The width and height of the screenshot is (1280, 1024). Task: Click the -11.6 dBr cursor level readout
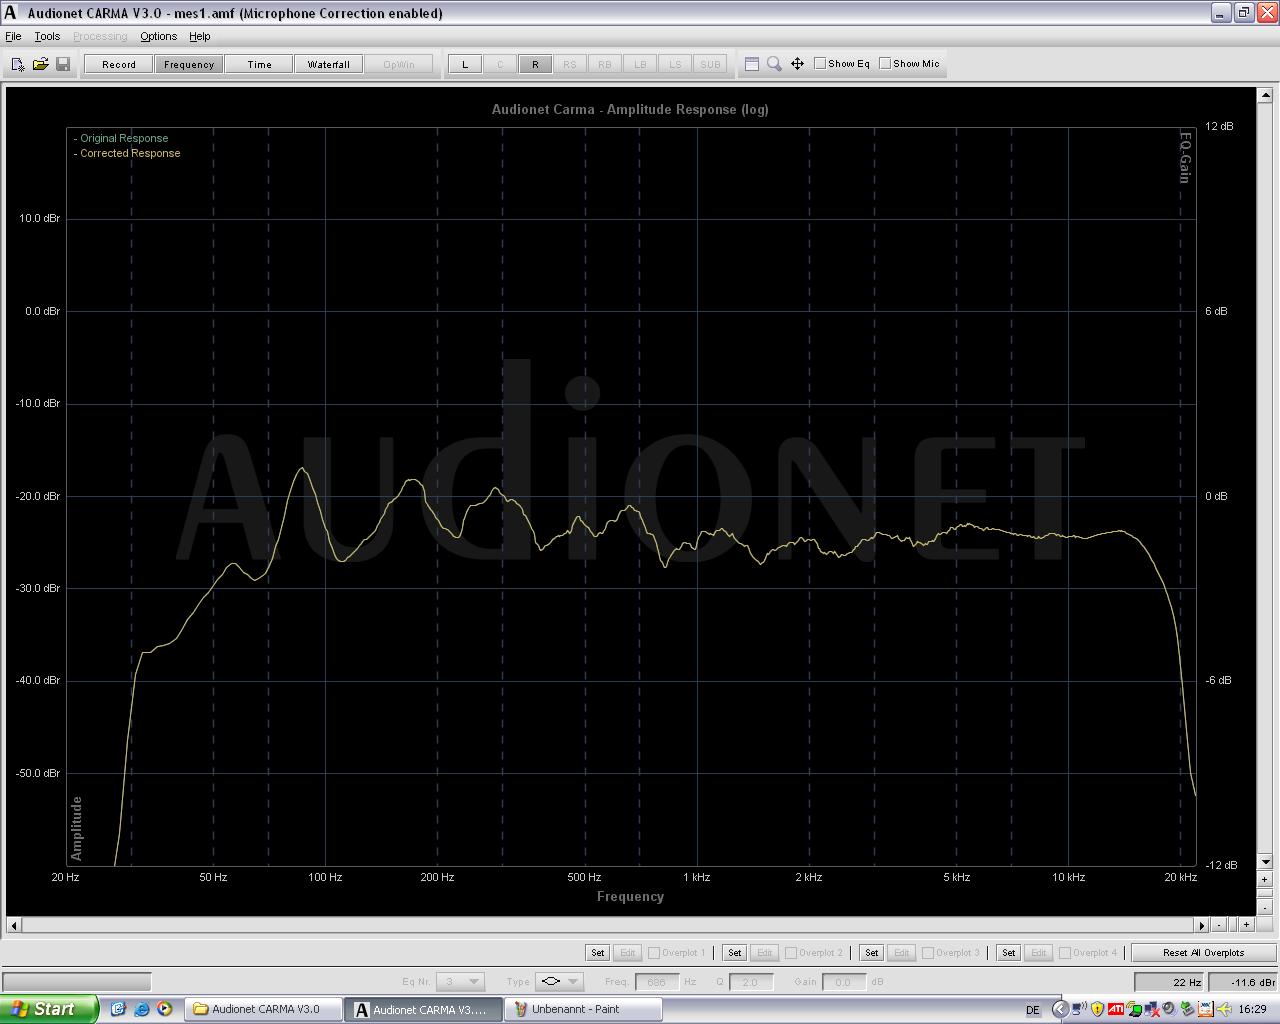pyautogui.click(x=1243, y=982)
